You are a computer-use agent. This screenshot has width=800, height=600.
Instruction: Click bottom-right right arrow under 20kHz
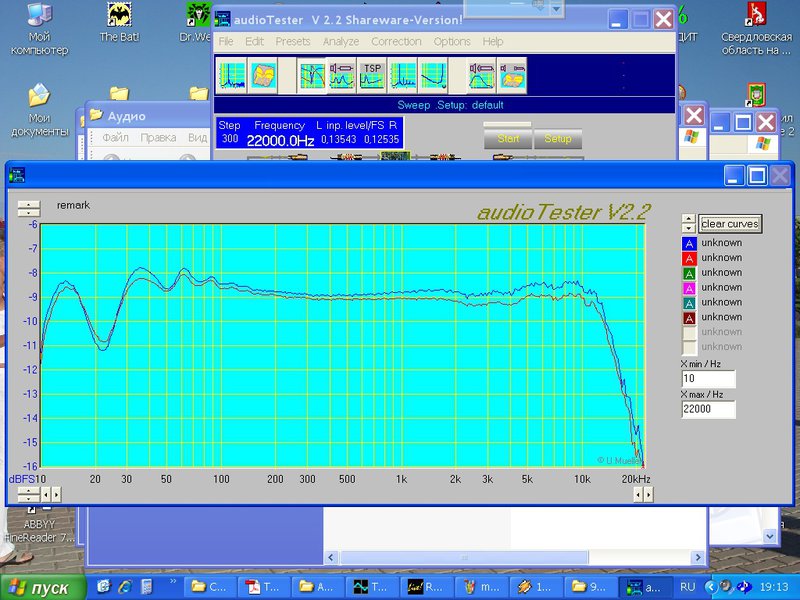point(648,494)
